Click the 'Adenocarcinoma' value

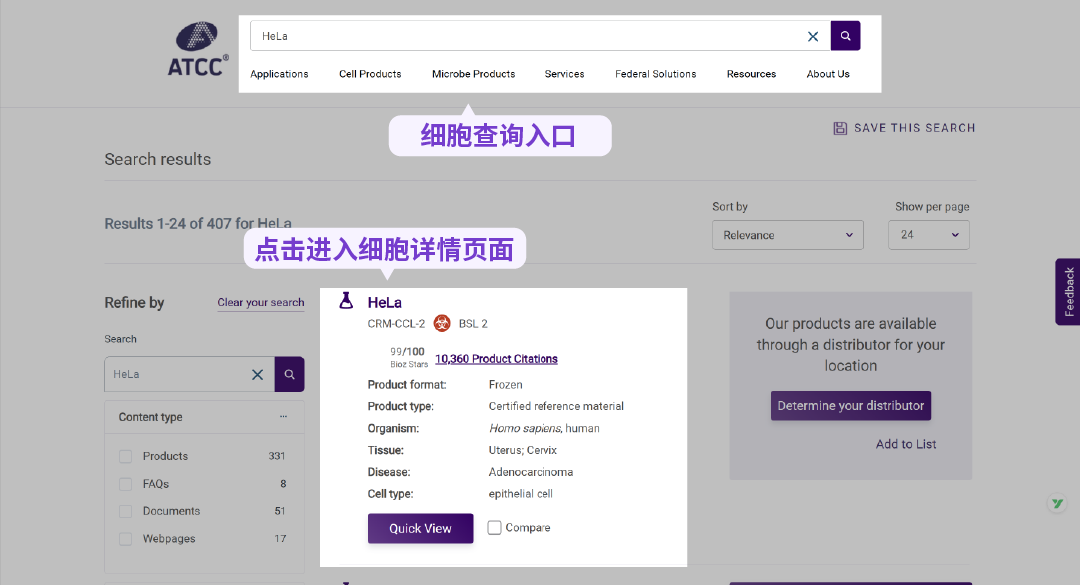pyautogui.click(x=530, y=472)
